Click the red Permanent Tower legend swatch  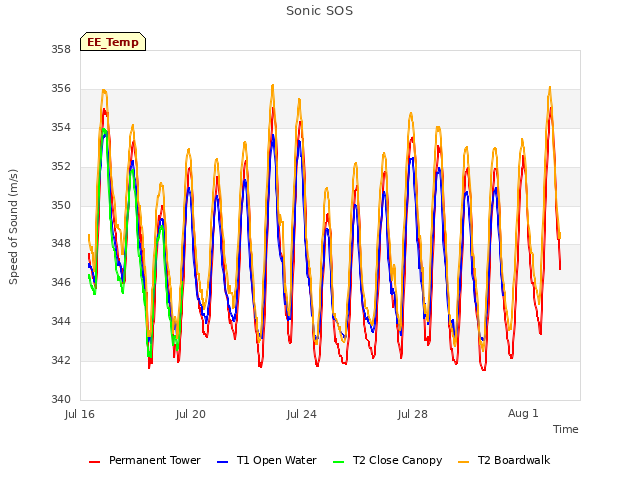pos(95,462)
